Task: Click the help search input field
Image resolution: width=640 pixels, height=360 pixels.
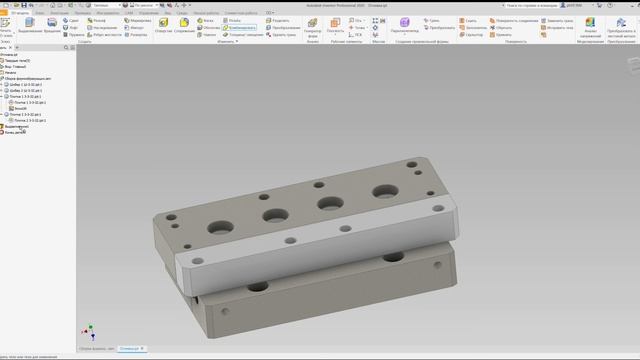Action: [x=531, y=5]
